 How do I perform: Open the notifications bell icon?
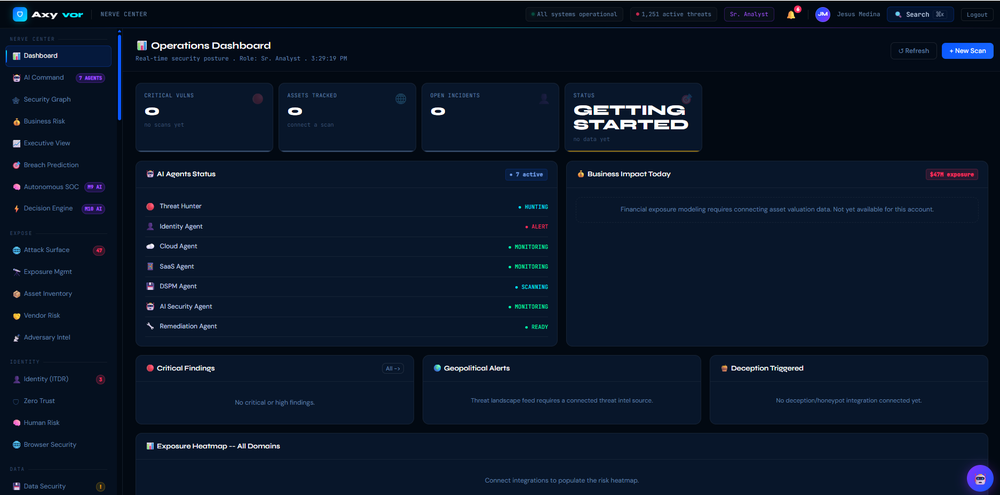click(791, 15)
